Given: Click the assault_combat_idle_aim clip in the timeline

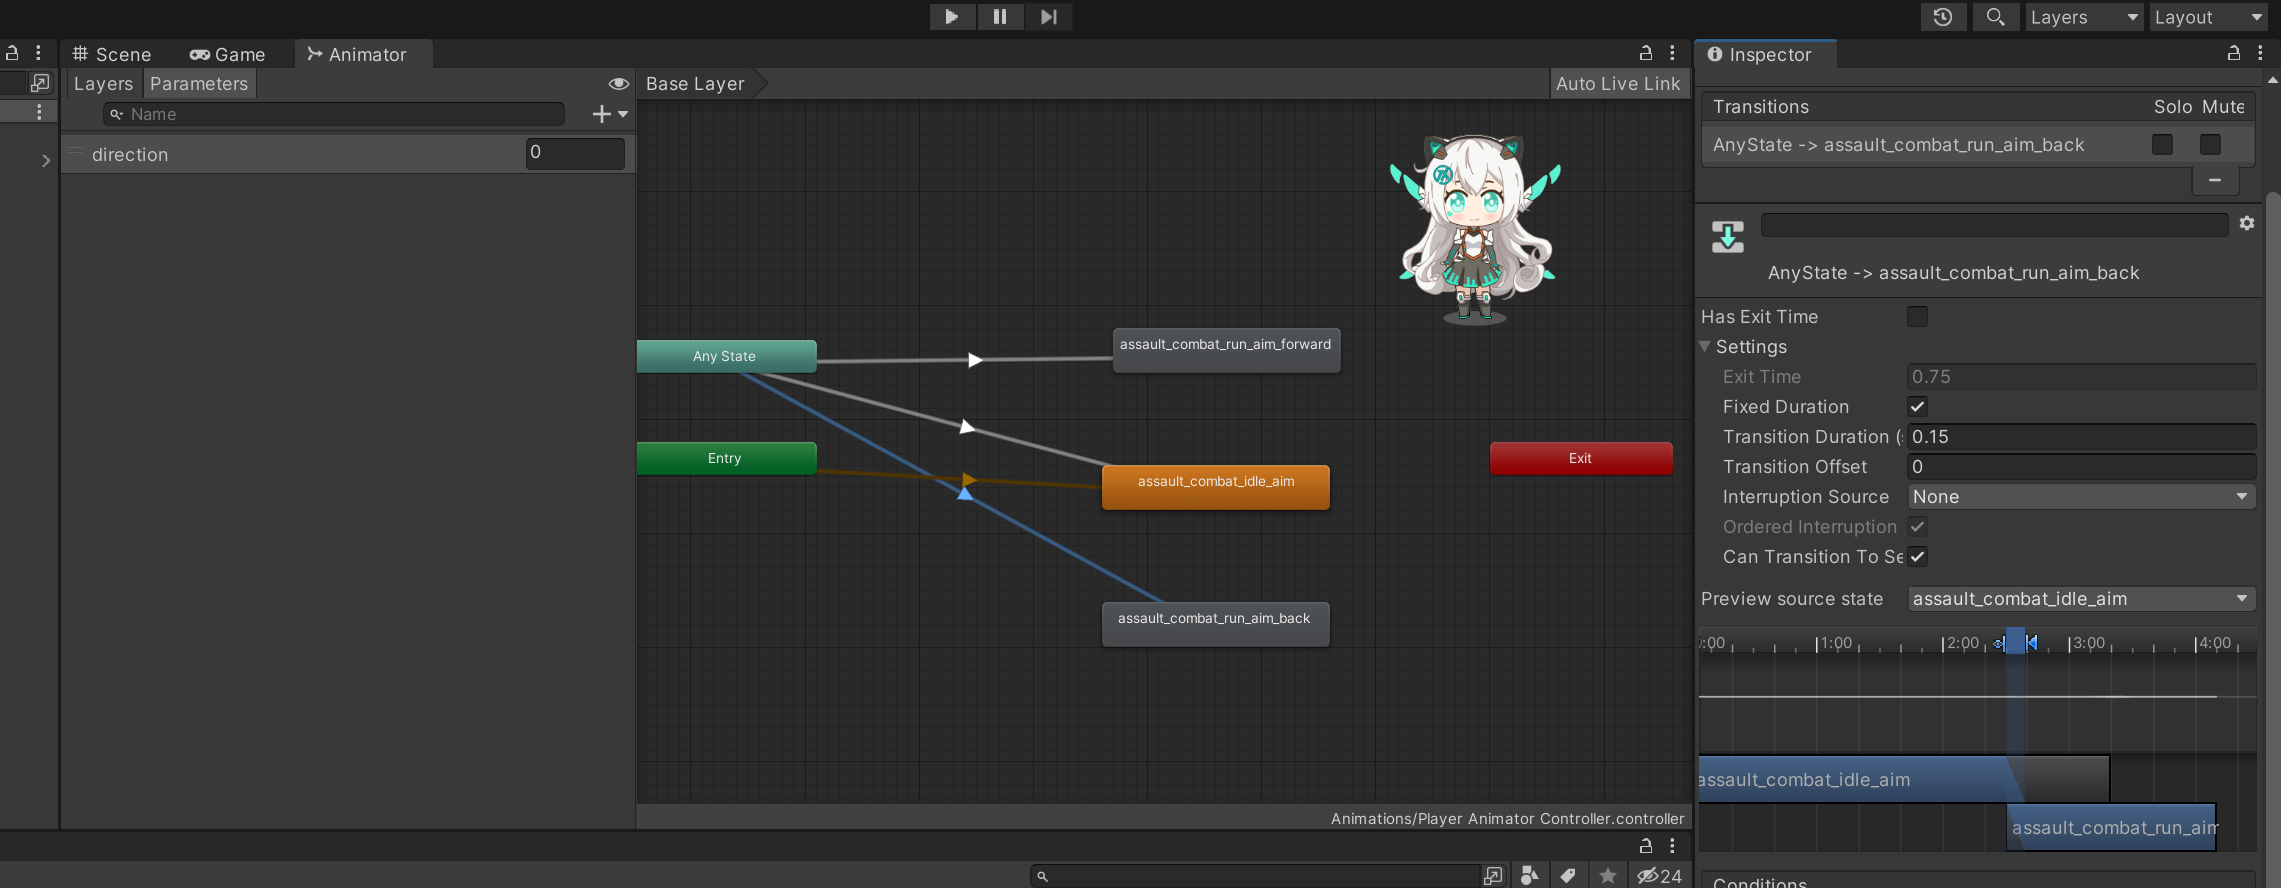Looking at the screenshot, I should [x=1904, y=779].
